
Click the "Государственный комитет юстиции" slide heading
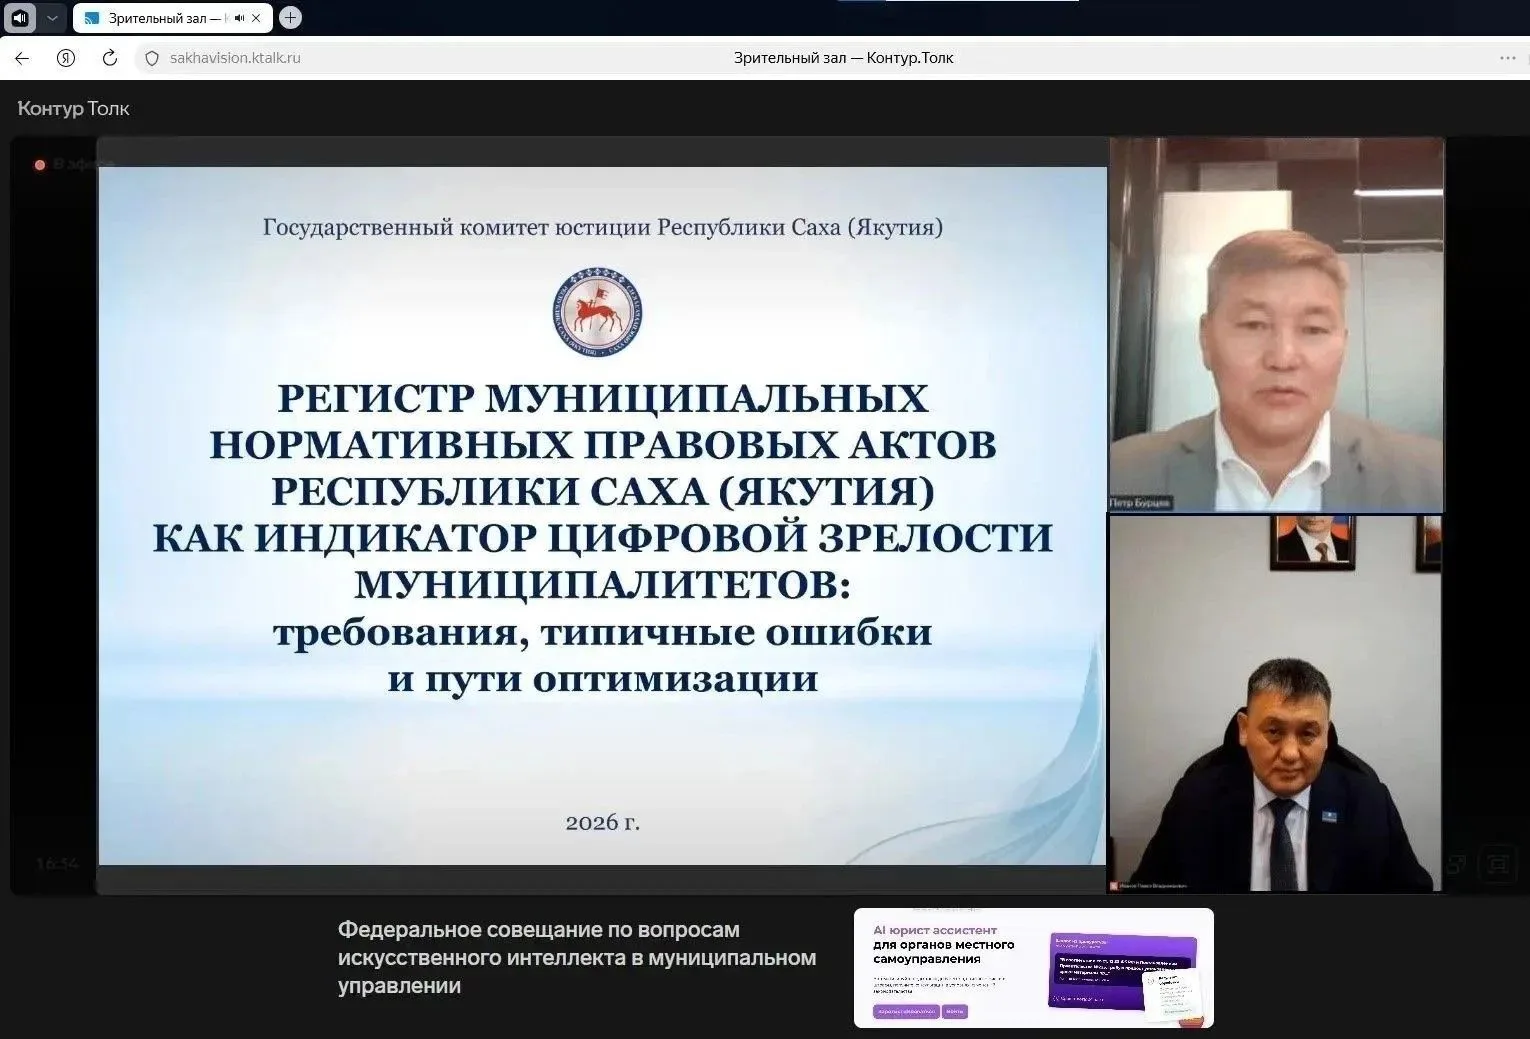(x=603, y=227)
